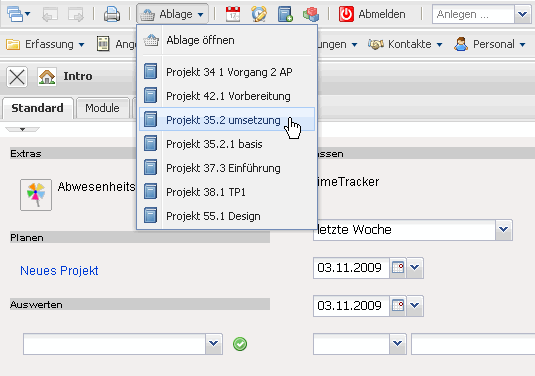Click the colored cubes icon
This screenshot has height=376, width=535.
pos(311,14)
